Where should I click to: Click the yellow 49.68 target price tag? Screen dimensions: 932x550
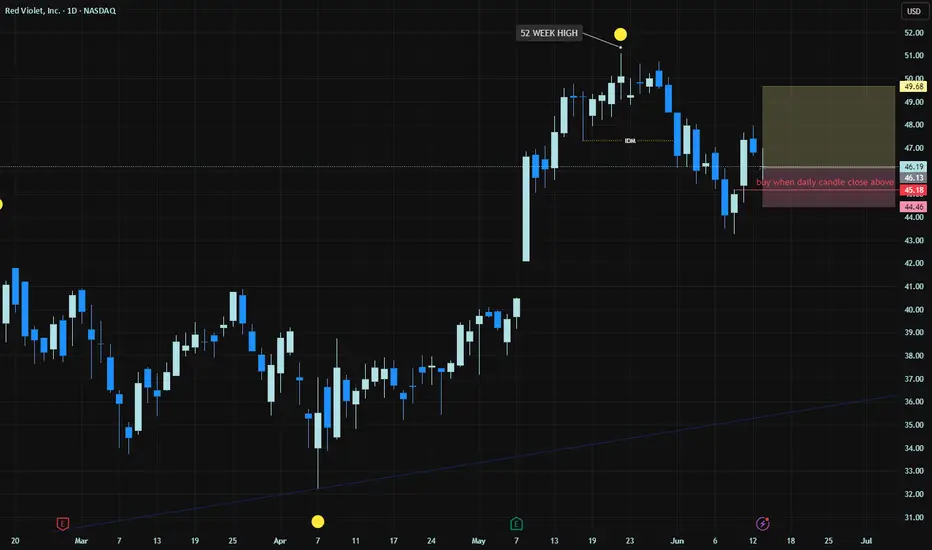[914, 87]
